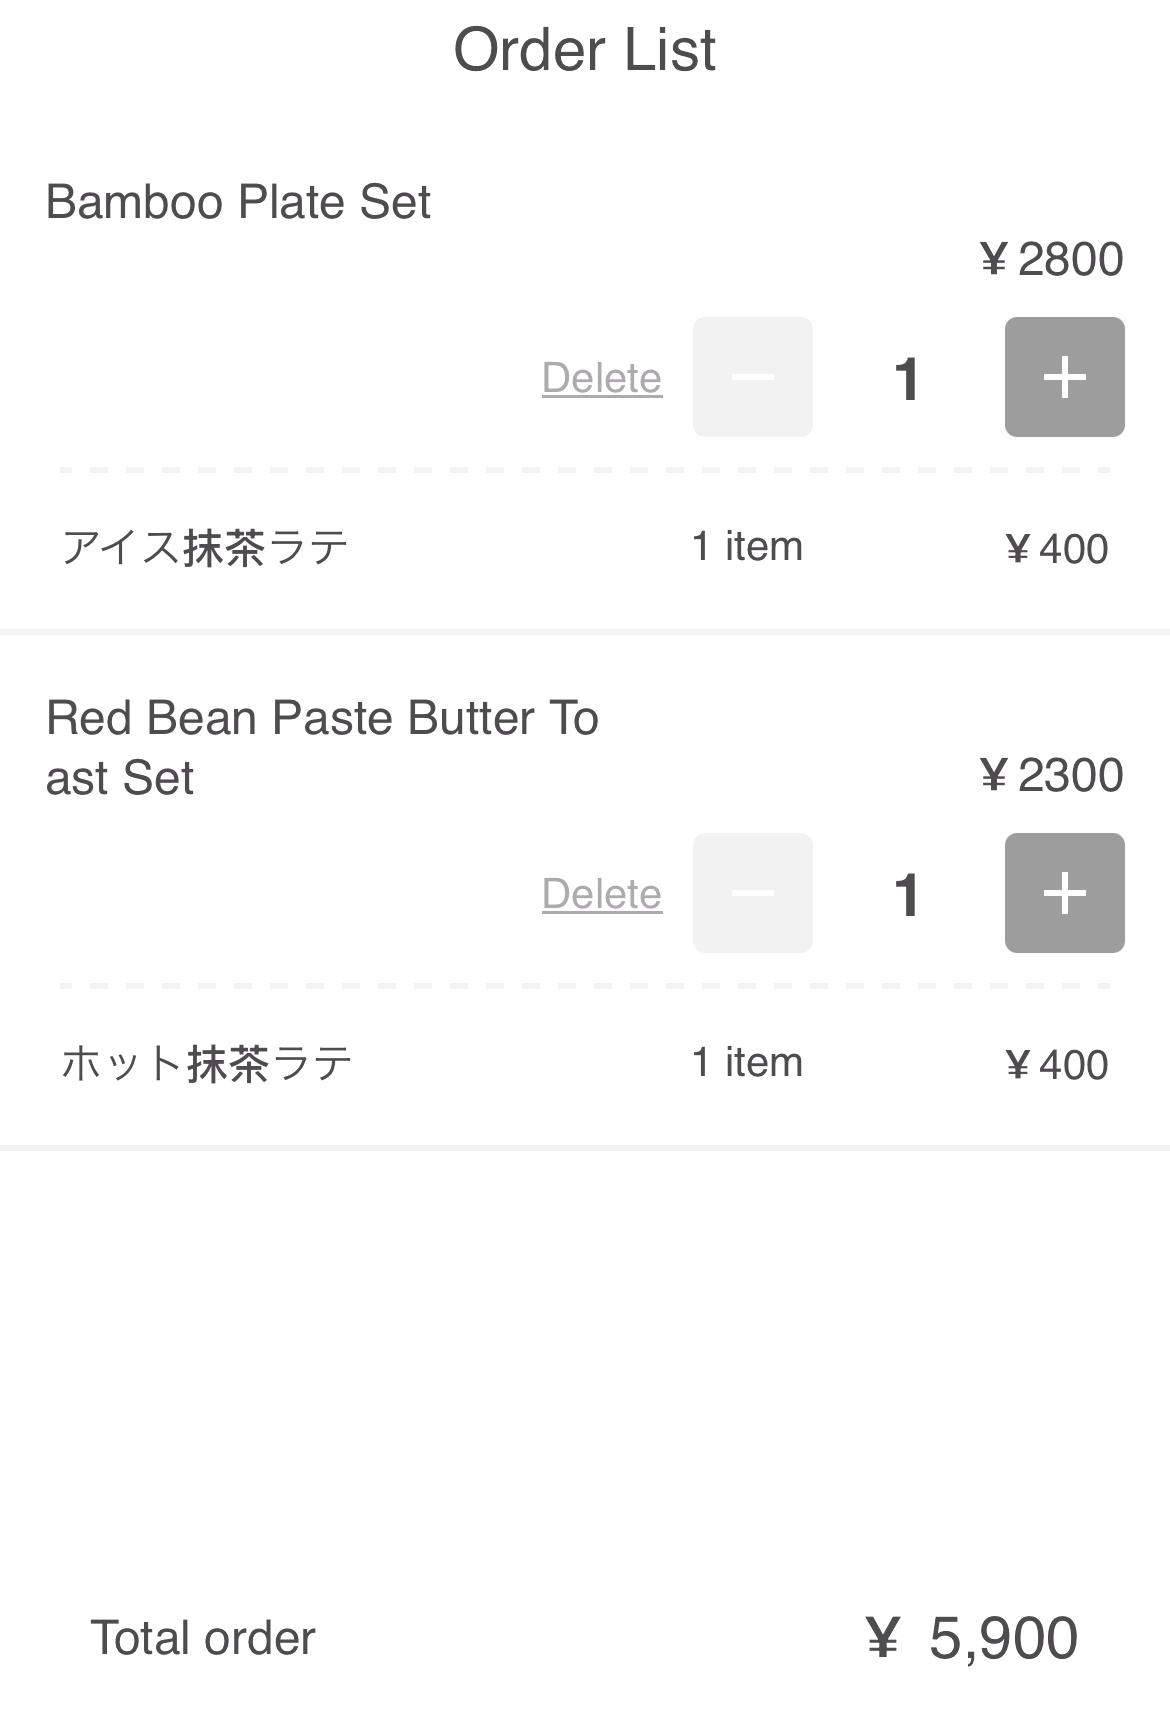Viewport: 1170px width, 1713px height.
Task: Click the ¥5,900 total amount
Action: [972, 1638]
